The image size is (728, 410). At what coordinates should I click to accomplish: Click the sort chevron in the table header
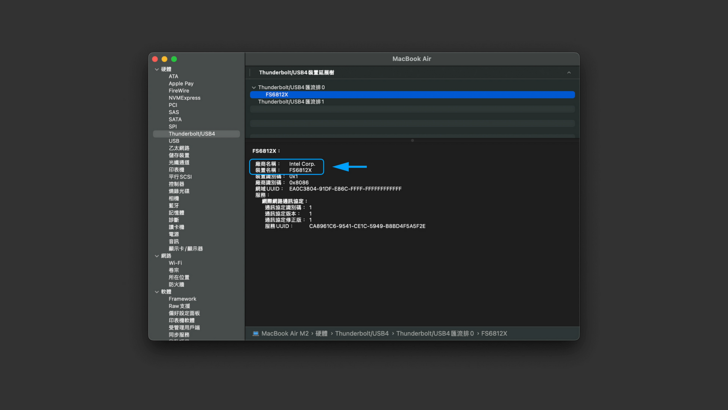click(x=569, y=73)
